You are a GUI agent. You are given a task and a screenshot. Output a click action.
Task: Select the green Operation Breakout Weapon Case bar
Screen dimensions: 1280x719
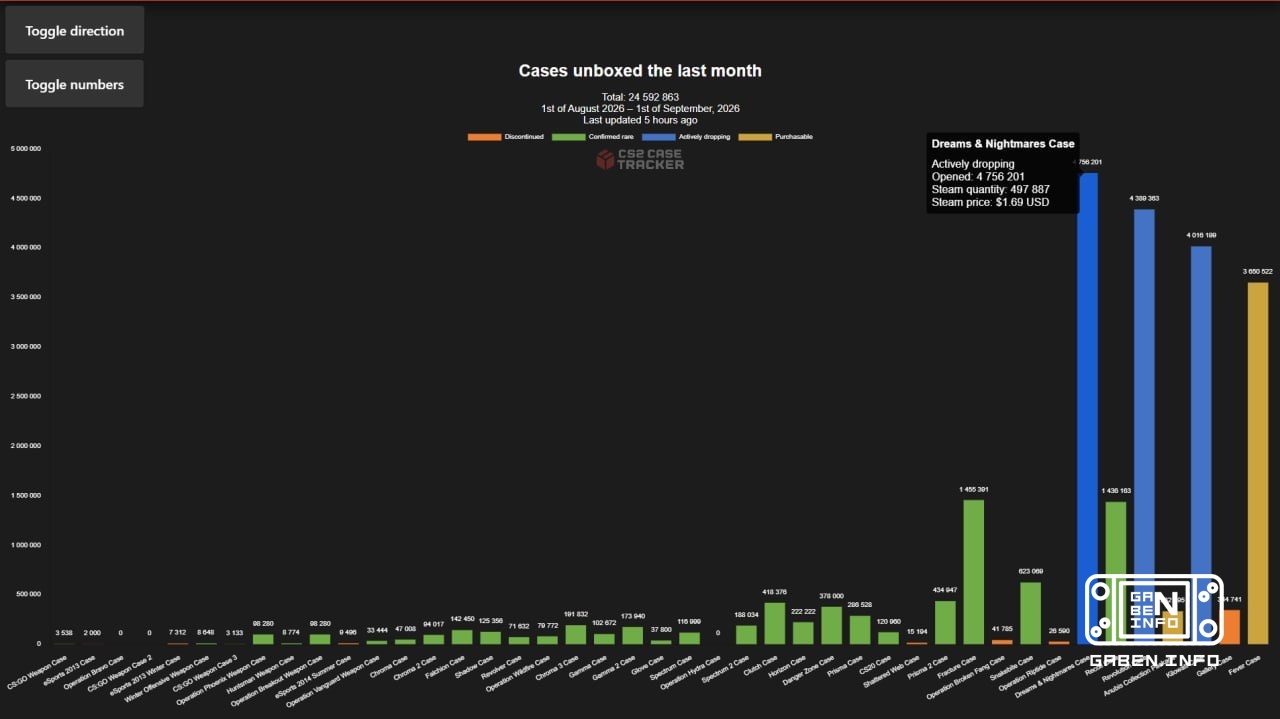point(319,639)
